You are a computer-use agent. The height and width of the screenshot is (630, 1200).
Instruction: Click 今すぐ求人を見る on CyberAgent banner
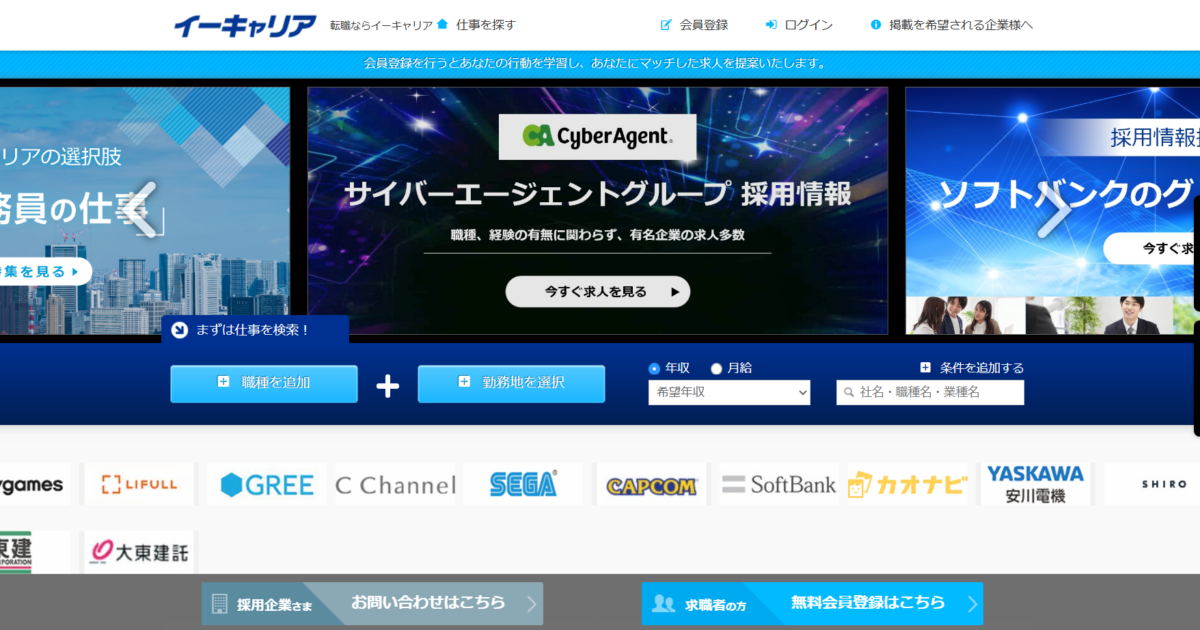(x=597, y=292)
